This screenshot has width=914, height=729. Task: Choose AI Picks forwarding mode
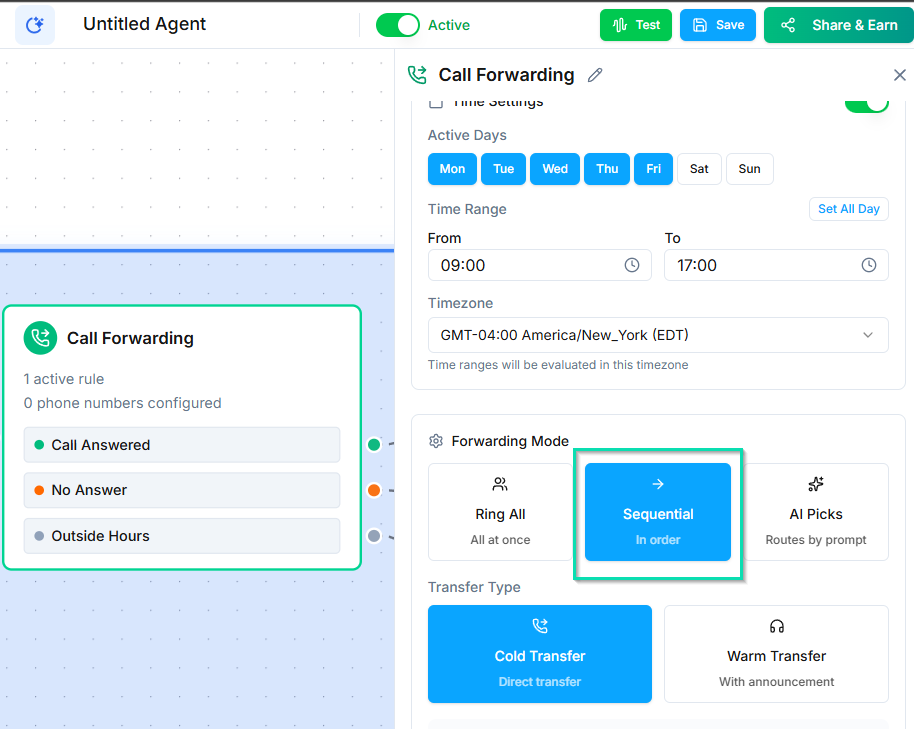[x=816, y=512]
